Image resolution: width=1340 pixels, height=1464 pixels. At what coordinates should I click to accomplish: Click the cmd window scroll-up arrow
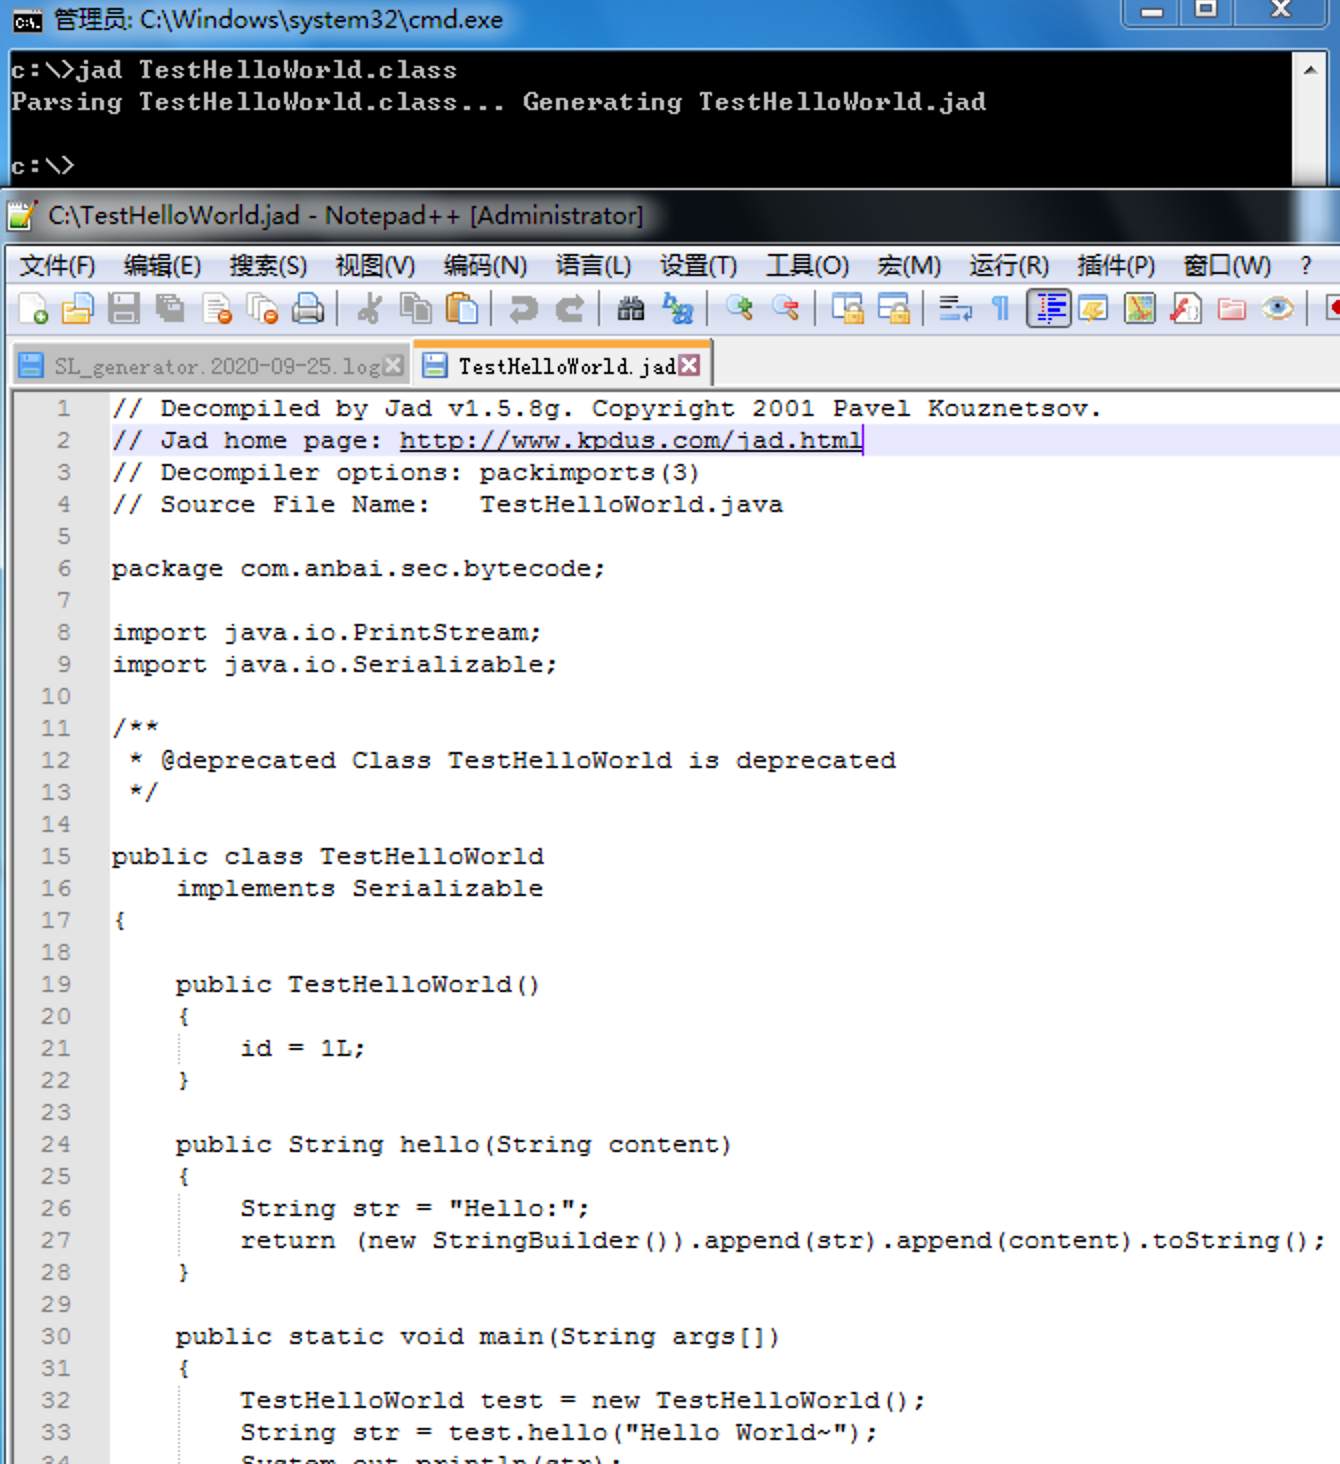click(1309, 70)
